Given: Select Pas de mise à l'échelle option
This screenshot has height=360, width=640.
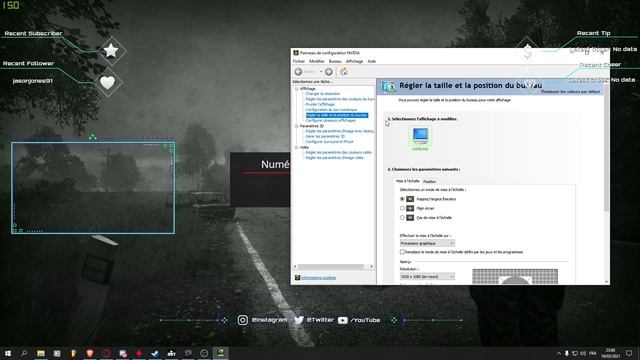Looking at the screenshot, I should [402, 218].
